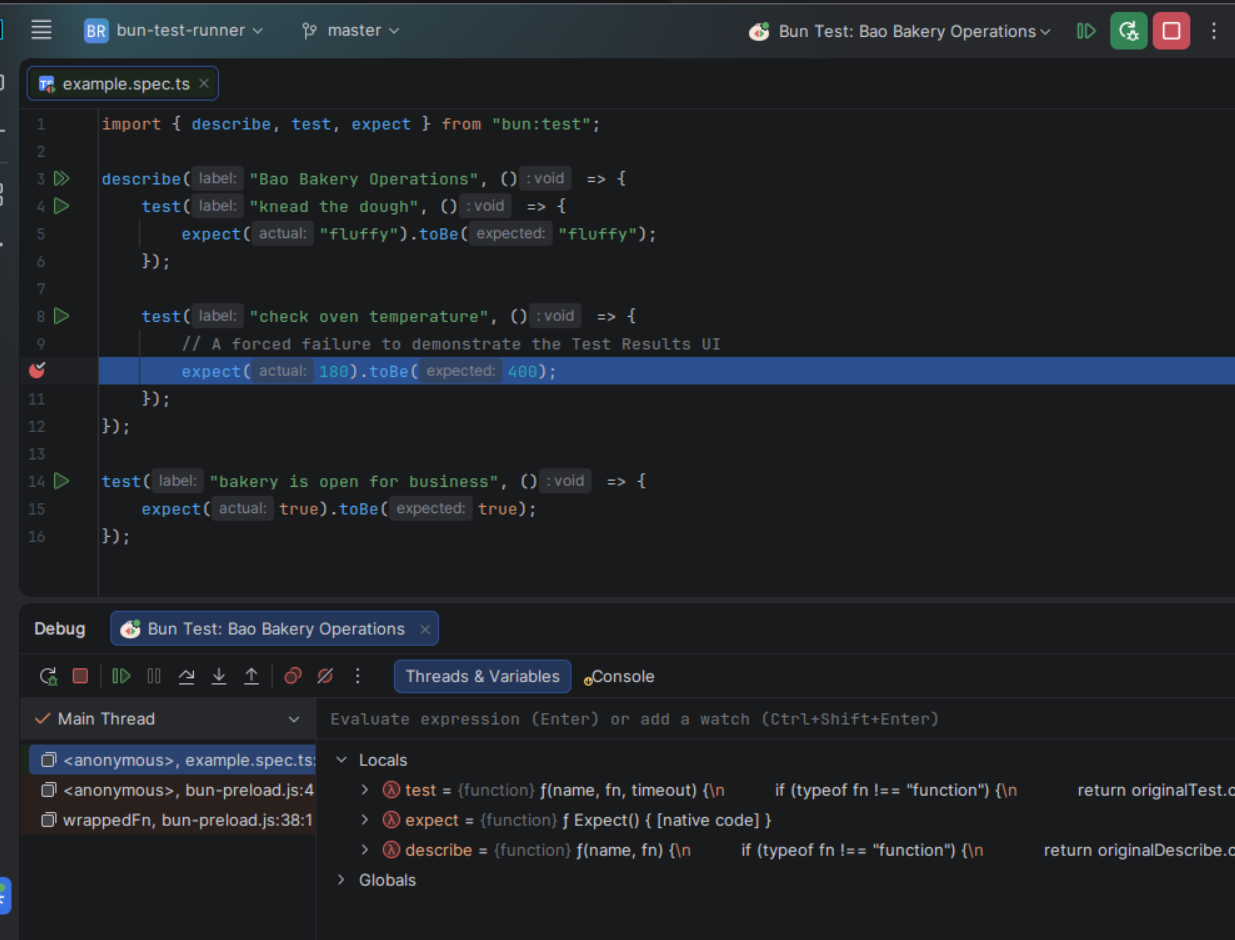Image resolution: width=1235 pixels, height=940 pixels.
Task: Switch to the Console tab
Action: pos(620,677)
